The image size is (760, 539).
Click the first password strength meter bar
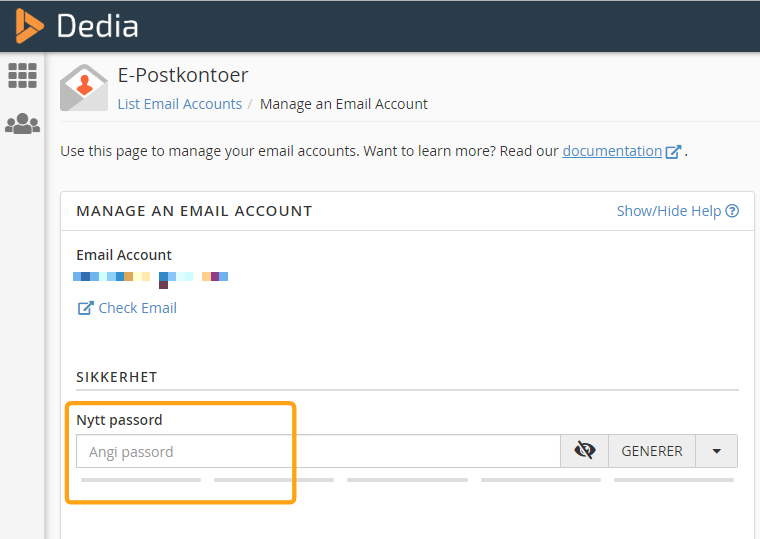point(140,480)
